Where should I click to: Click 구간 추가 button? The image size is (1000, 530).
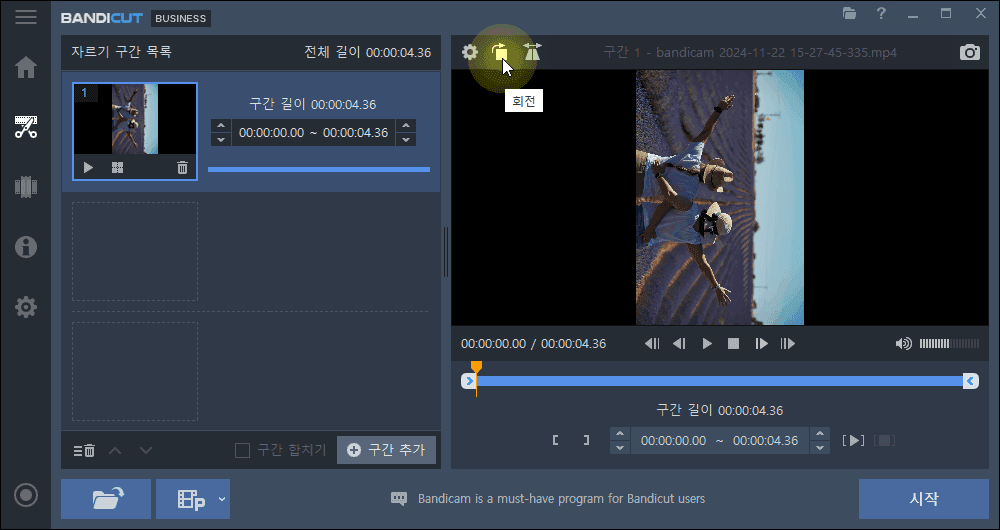(x=386, y=450)
